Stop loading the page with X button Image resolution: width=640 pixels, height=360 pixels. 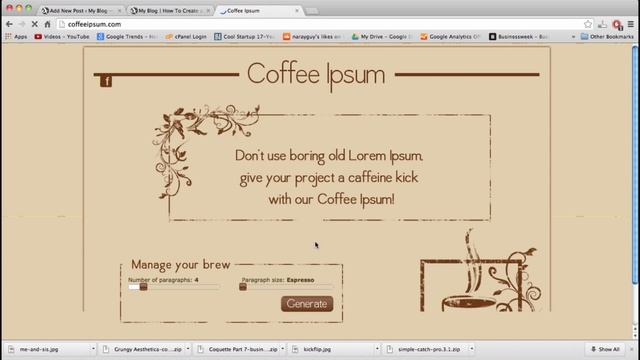tap(35, 24)
